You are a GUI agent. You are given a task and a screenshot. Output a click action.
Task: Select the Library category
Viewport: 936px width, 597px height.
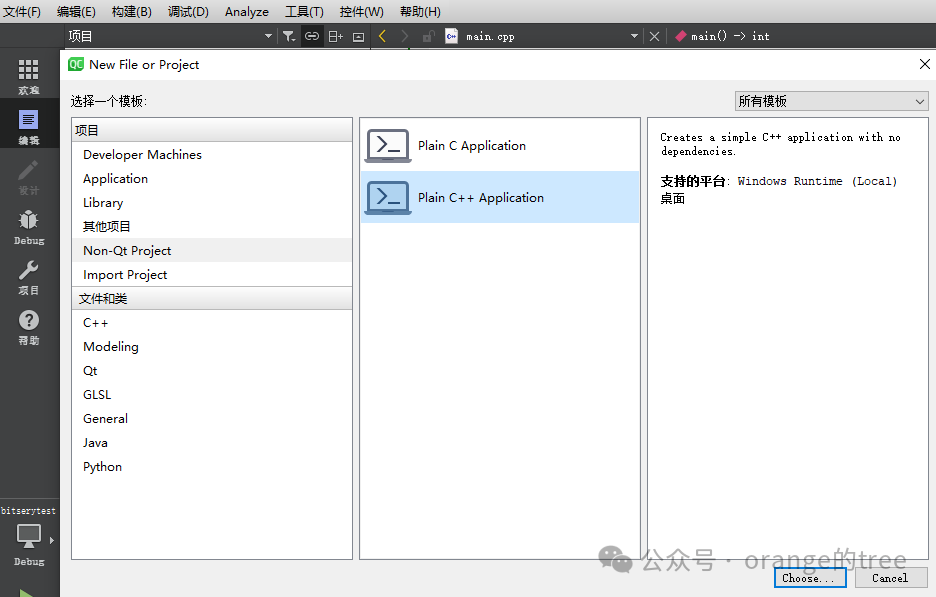(212, 202)
